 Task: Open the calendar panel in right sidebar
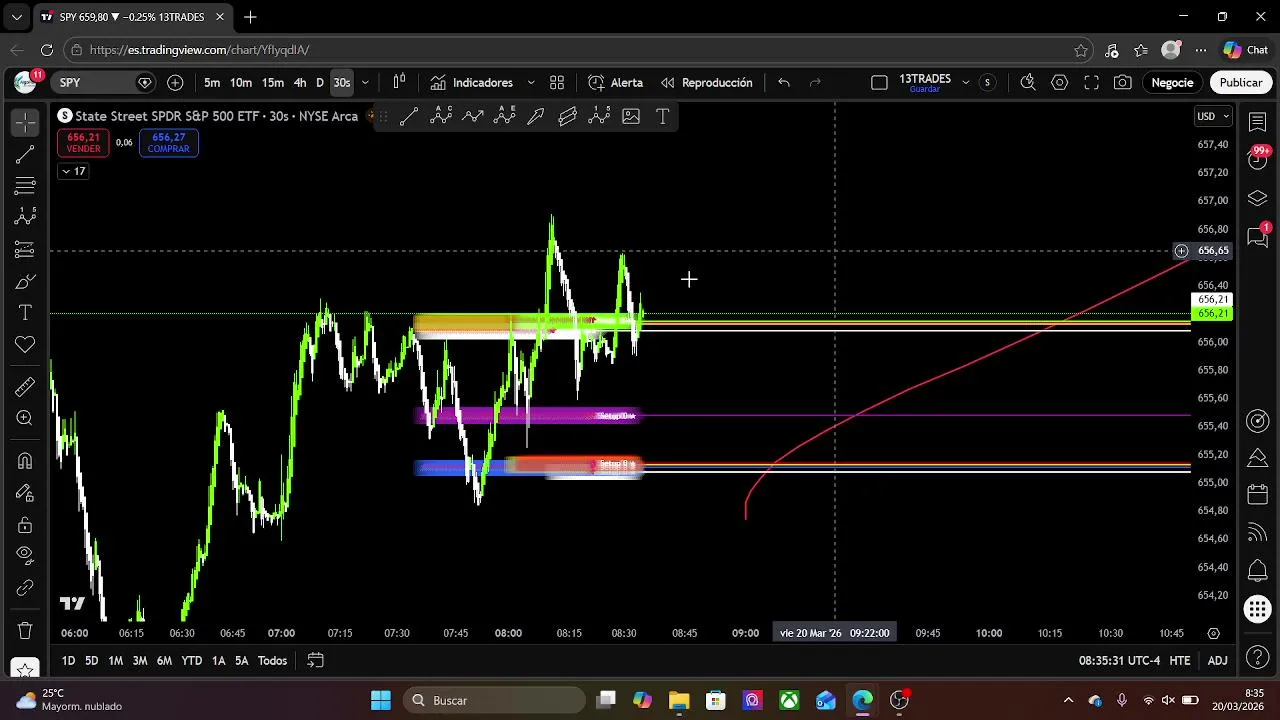point(1258,495)
